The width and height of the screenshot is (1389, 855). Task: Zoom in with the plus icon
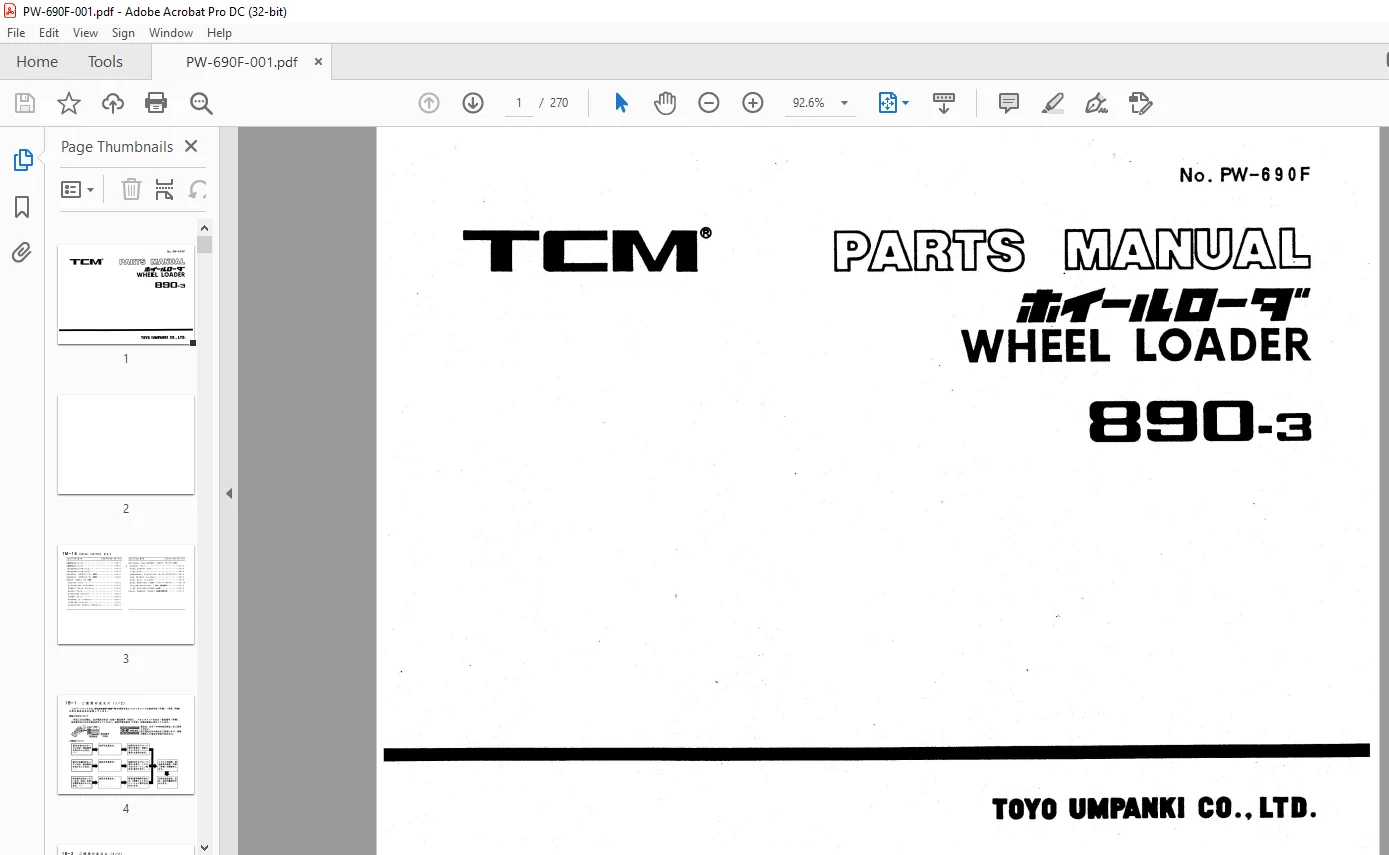click(753, 103)
